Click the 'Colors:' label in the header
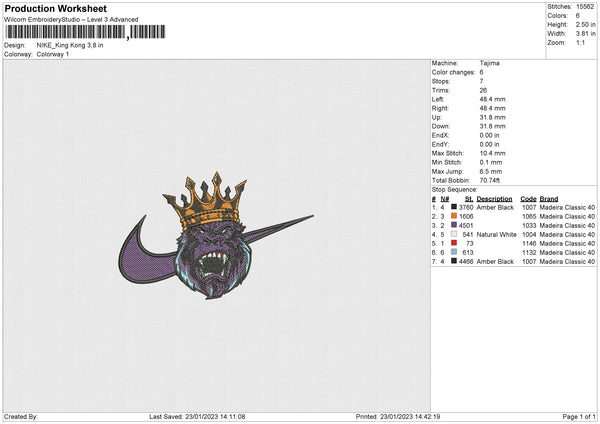Viewport: 600px width, 424px height. pyautogui.click(x=558, y=16)
